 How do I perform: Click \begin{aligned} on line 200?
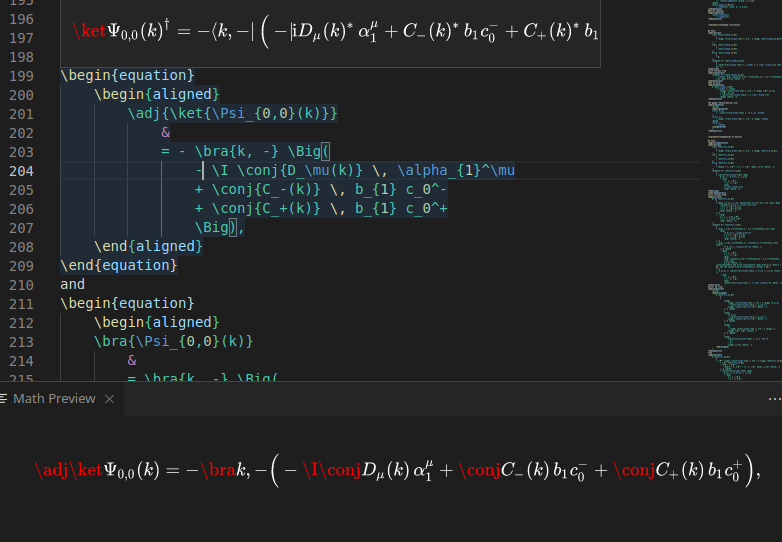pyautogui.click(x=157, y=94)
